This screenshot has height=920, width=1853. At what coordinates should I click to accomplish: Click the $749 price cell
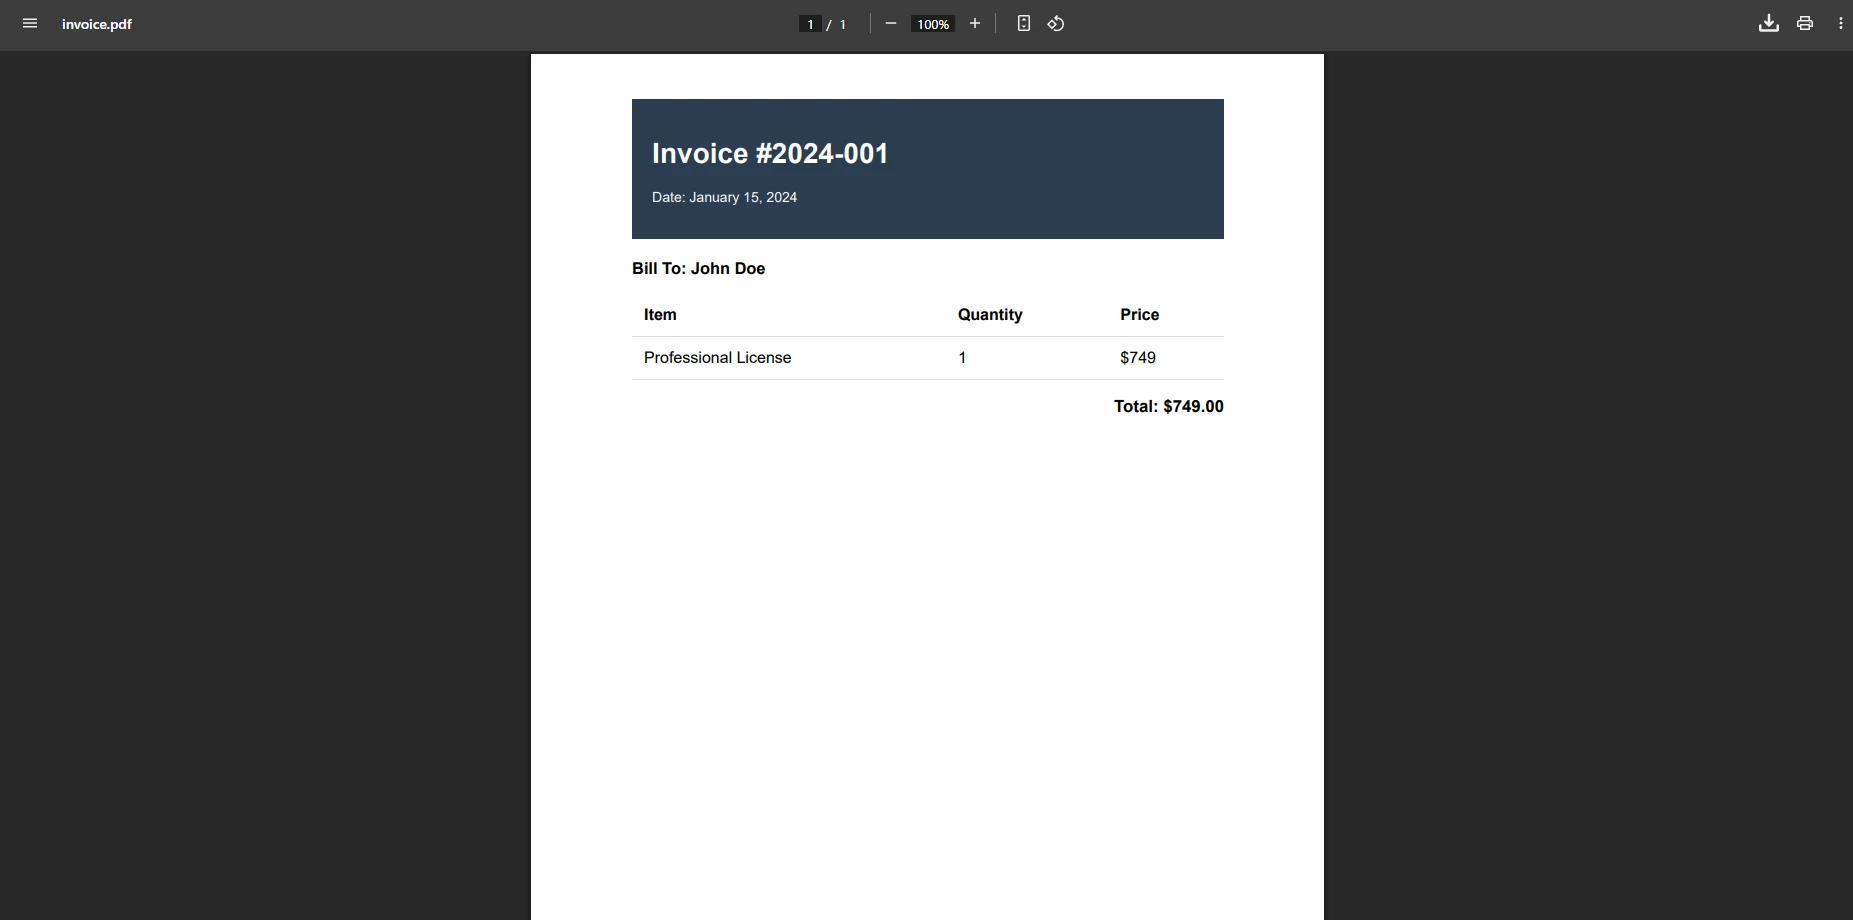(x=1138, y=357)
